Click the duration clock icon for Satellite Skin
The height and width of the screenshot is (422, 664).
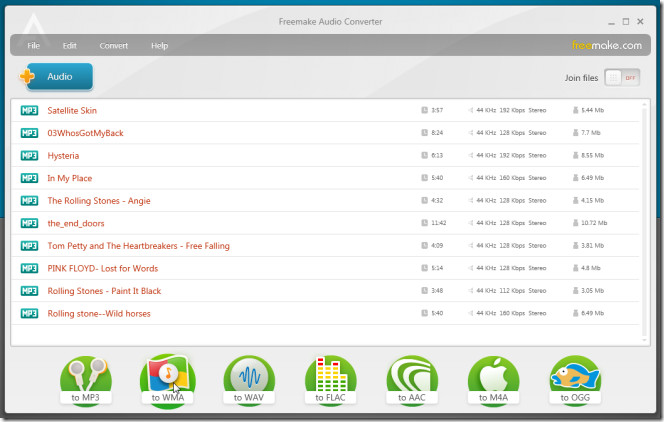point(424,110)
